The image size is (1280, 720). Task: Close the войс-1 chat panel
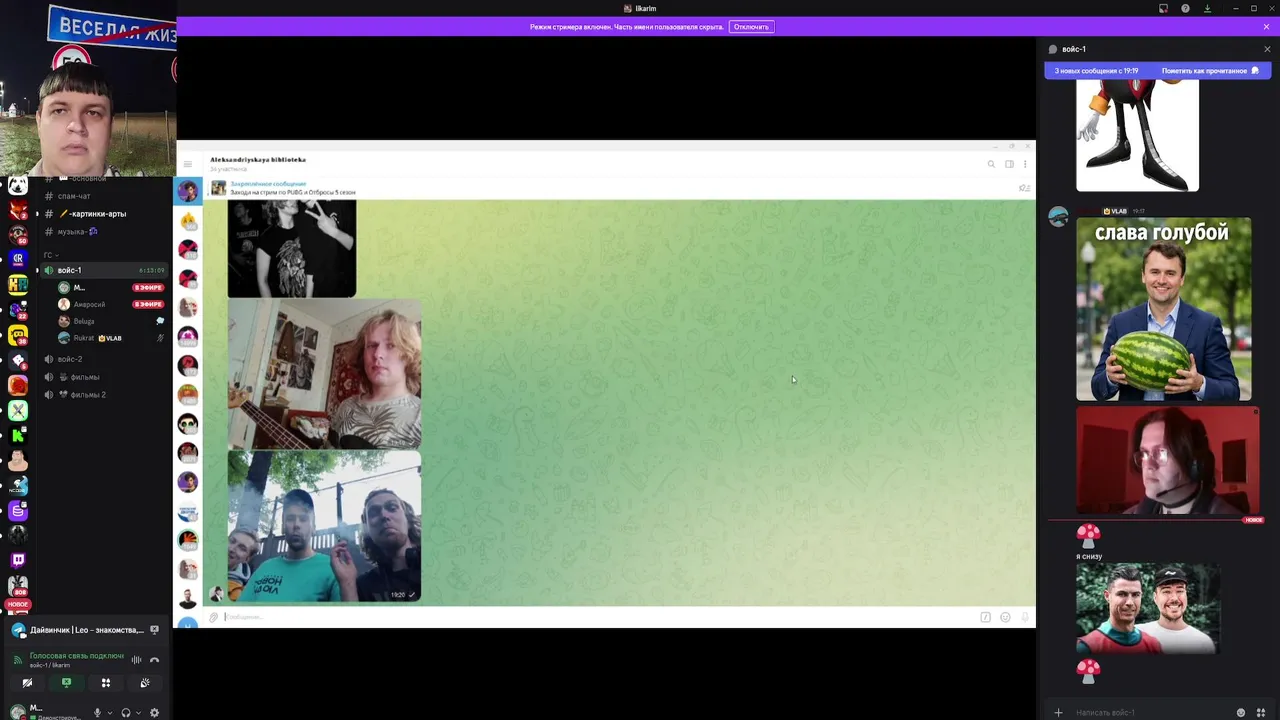coord(1267,49)
